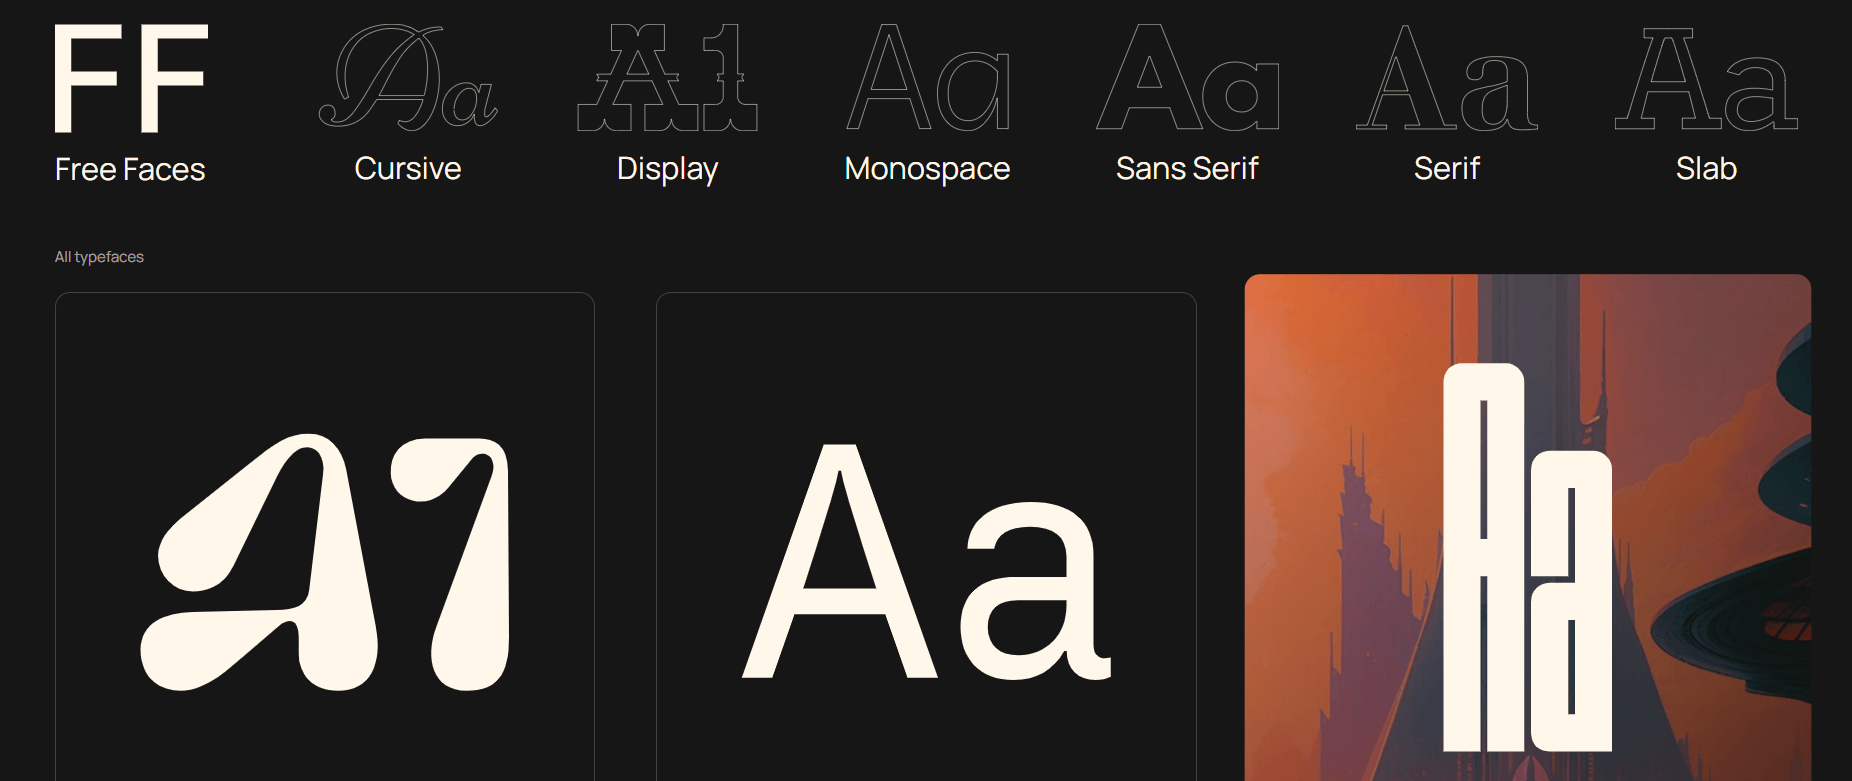Select the Slab outlined Aa icon
The height and width of the screenshot is (781, 1852).
click(1707, 77)
